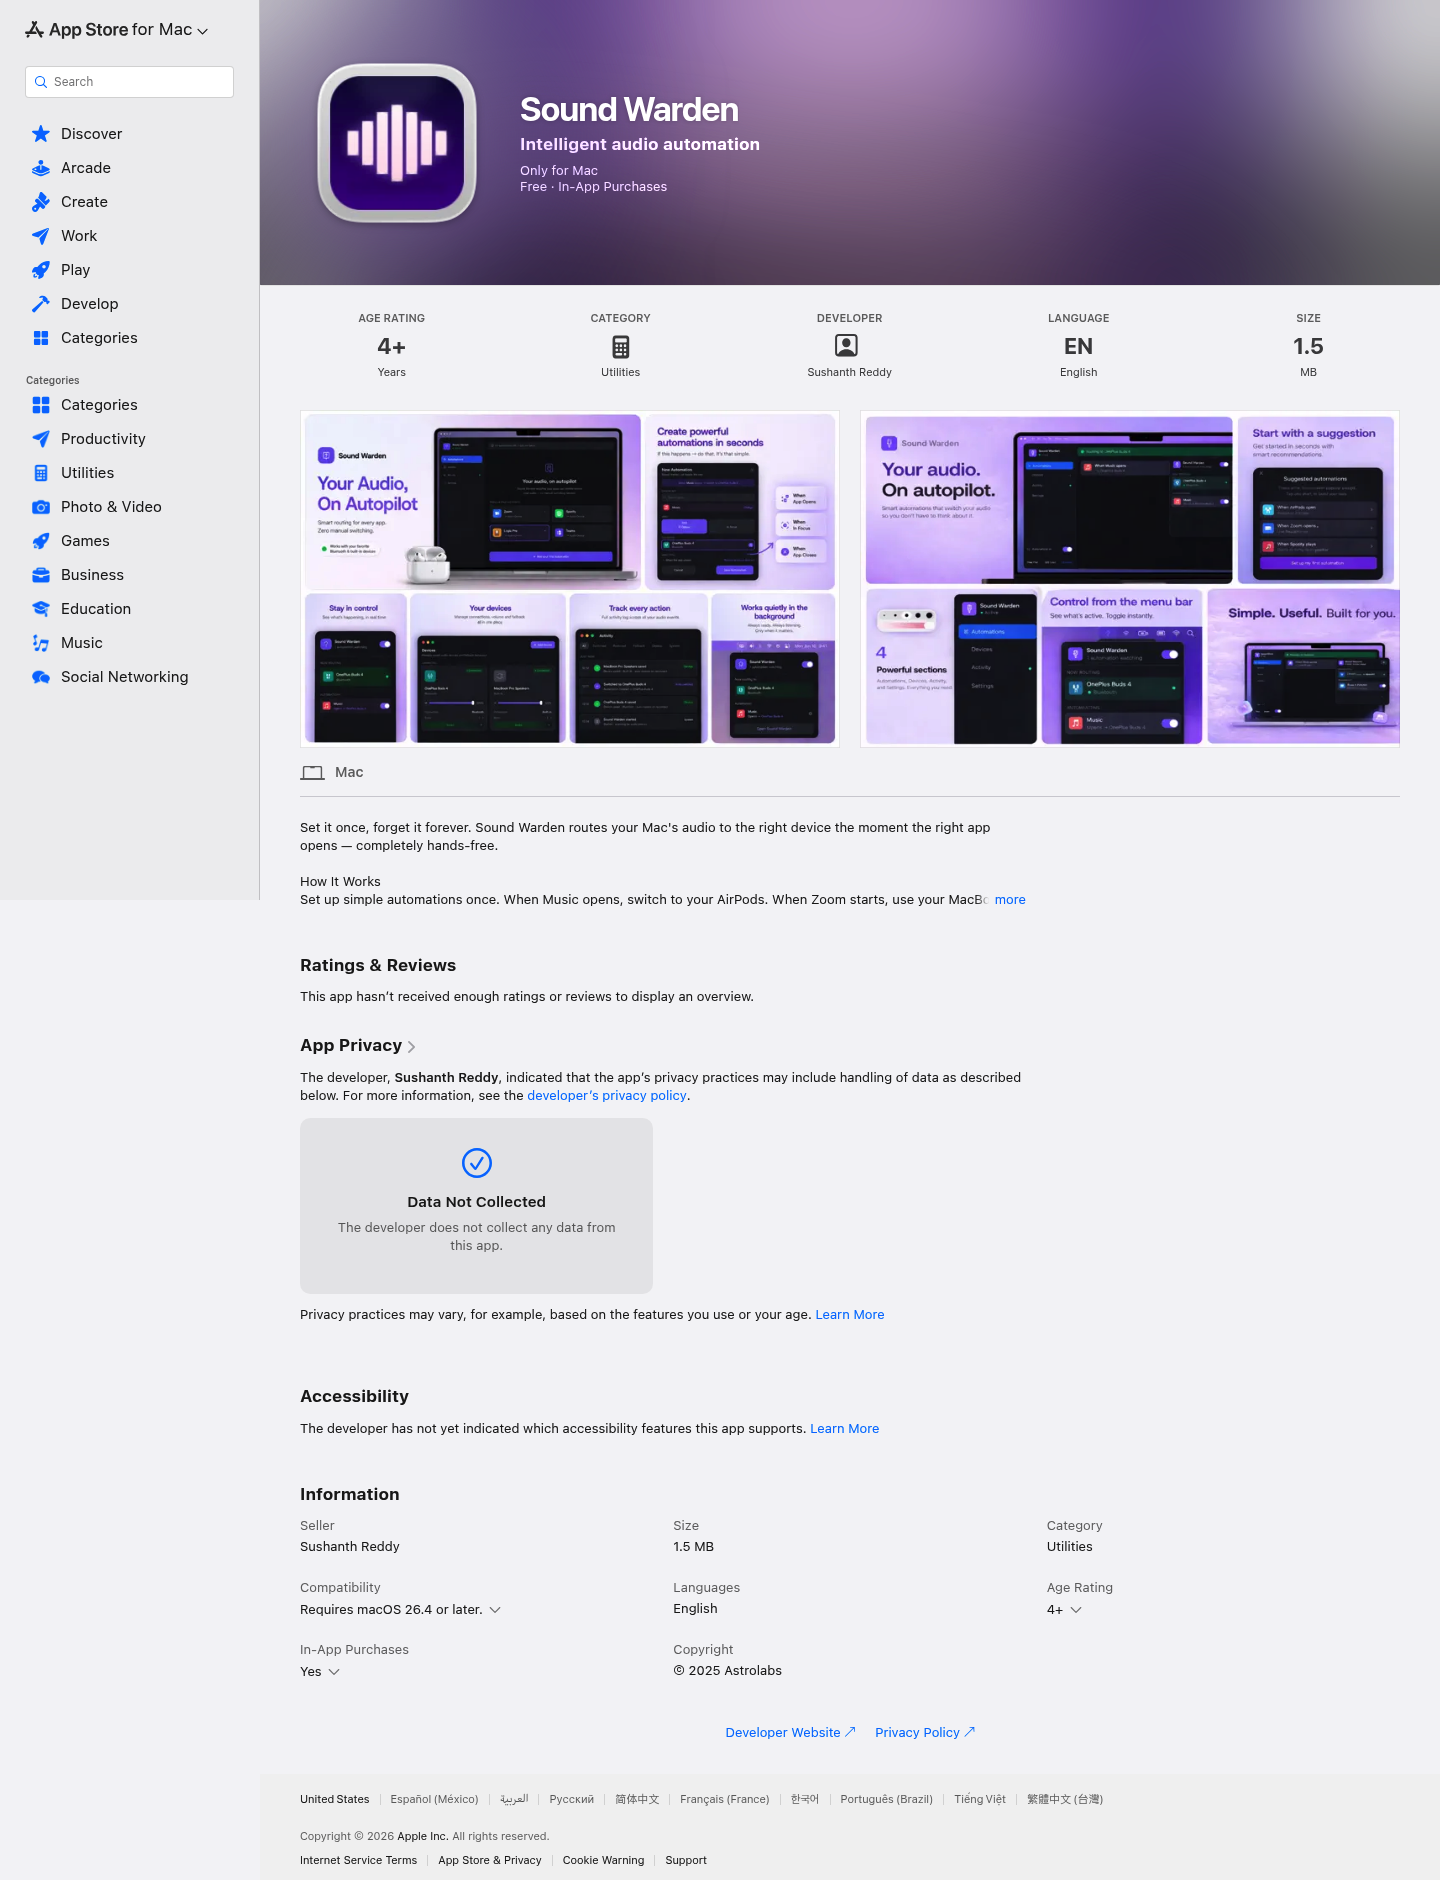This screenshot has height=1880, width=1440.
Task: Open the Music notes icon
Action: pos(41,643)
